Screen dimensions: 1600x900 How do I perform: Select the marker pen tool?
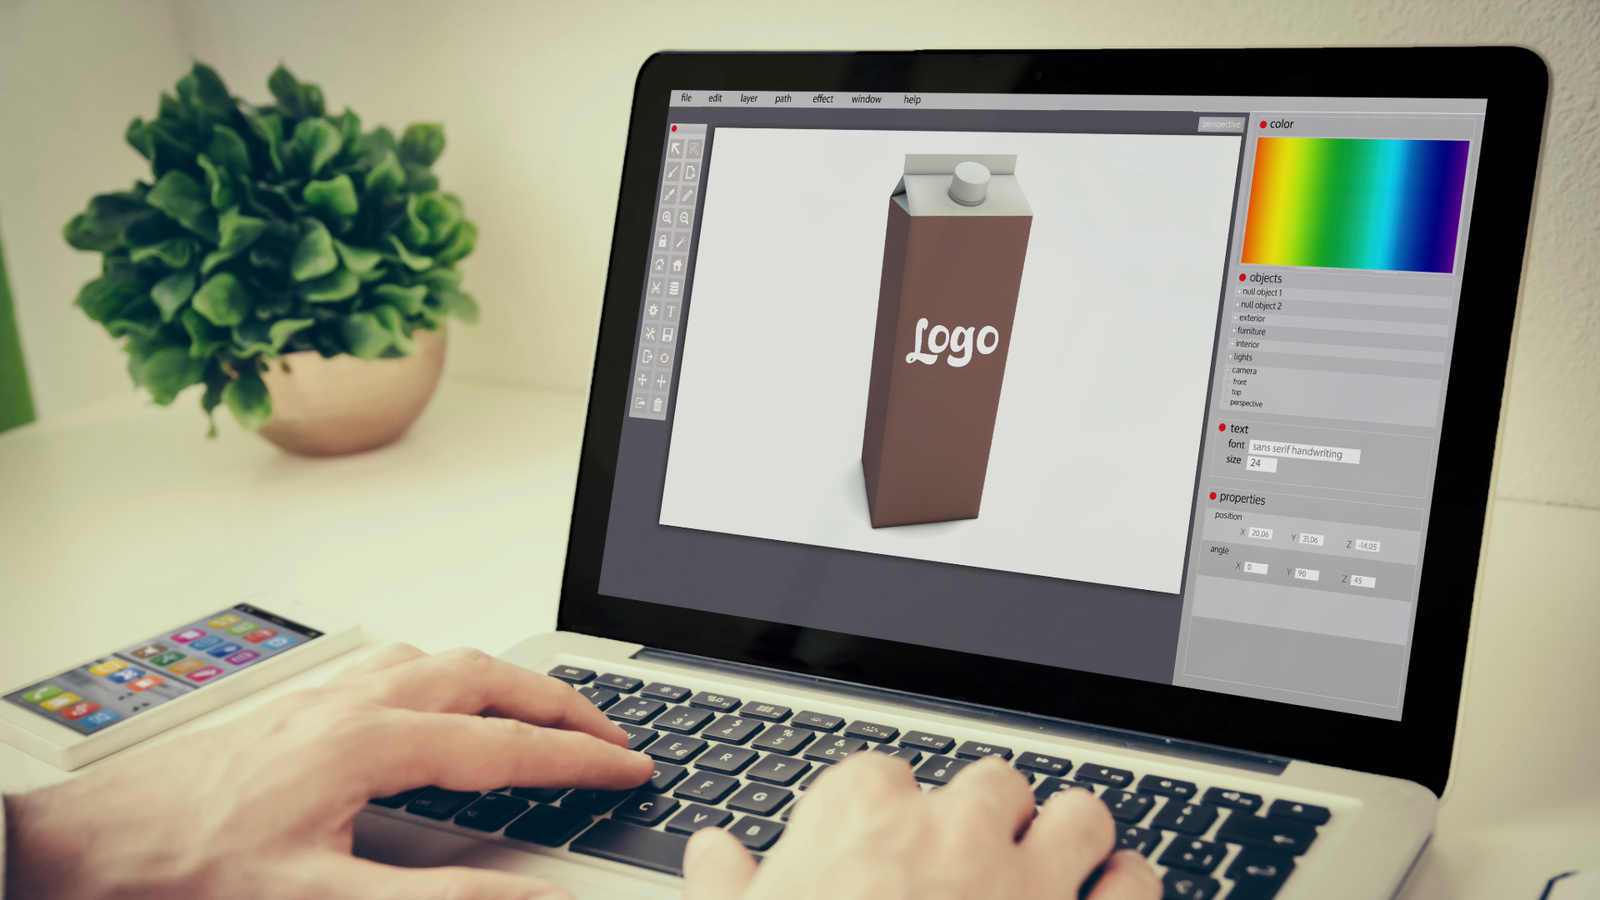pos(669,195)
